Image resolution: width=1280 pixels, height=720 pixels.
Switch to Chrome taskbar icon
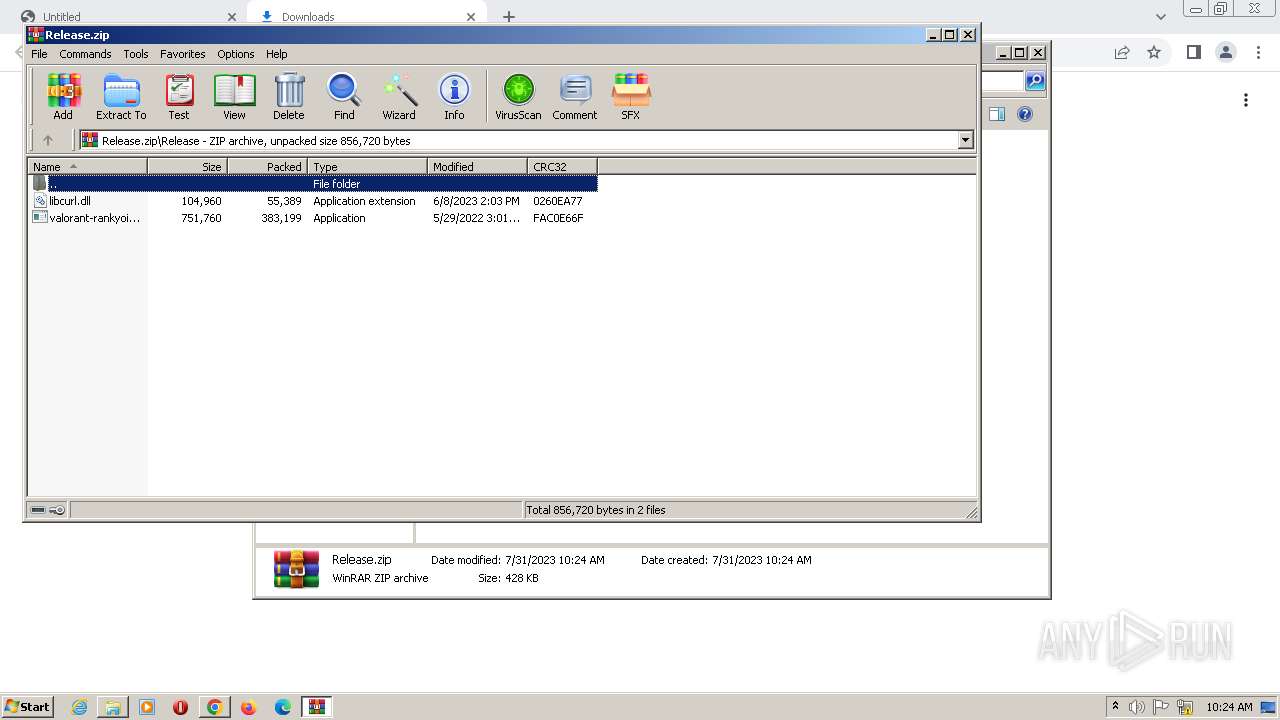(x=214, y=707)
